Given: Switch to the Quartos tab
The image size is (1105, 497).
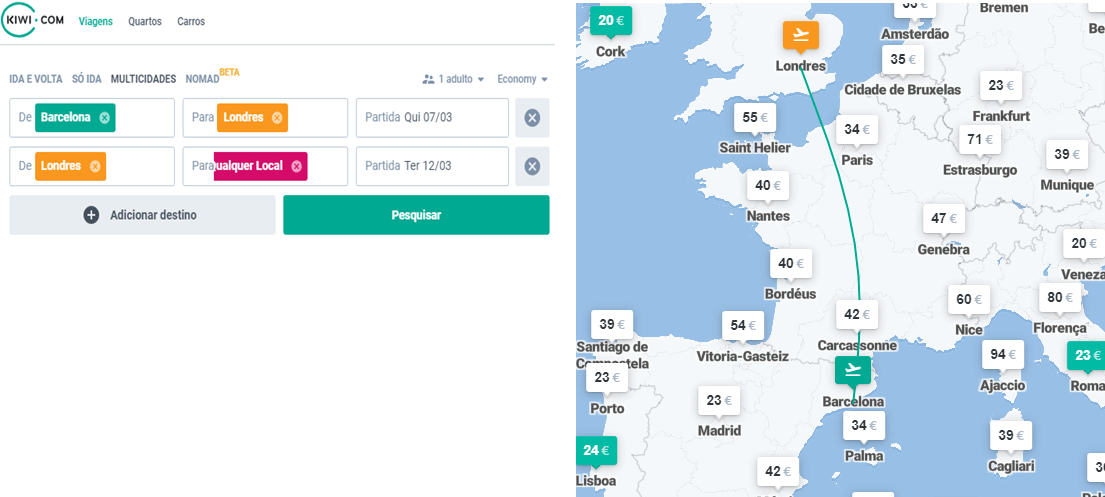Looking at the screenshot, I should pos(145,21).
